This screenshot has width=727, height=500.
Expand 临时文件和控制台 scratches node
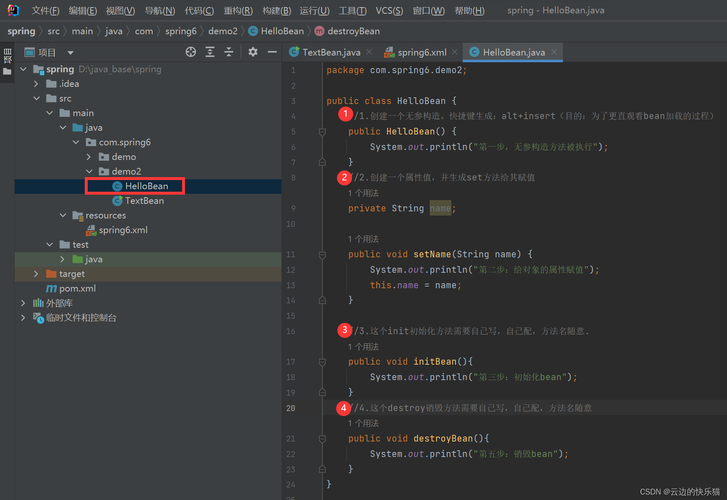point(23,318)
